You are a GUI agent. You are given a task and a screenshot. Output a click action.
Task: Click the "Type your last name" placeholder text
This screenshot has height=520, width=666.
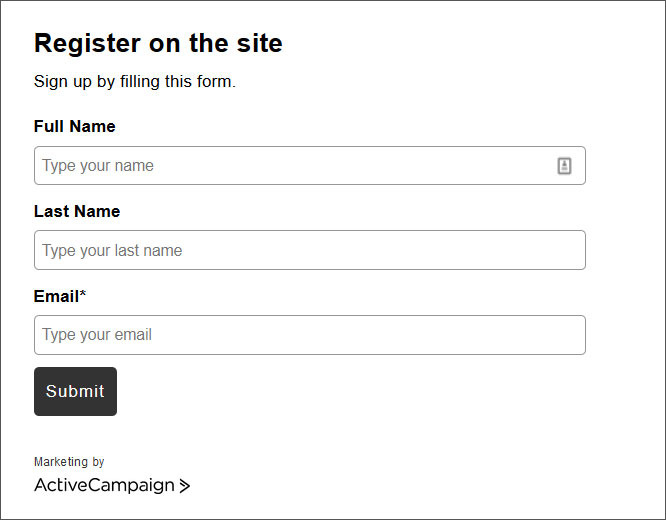[x=112, y=251]
